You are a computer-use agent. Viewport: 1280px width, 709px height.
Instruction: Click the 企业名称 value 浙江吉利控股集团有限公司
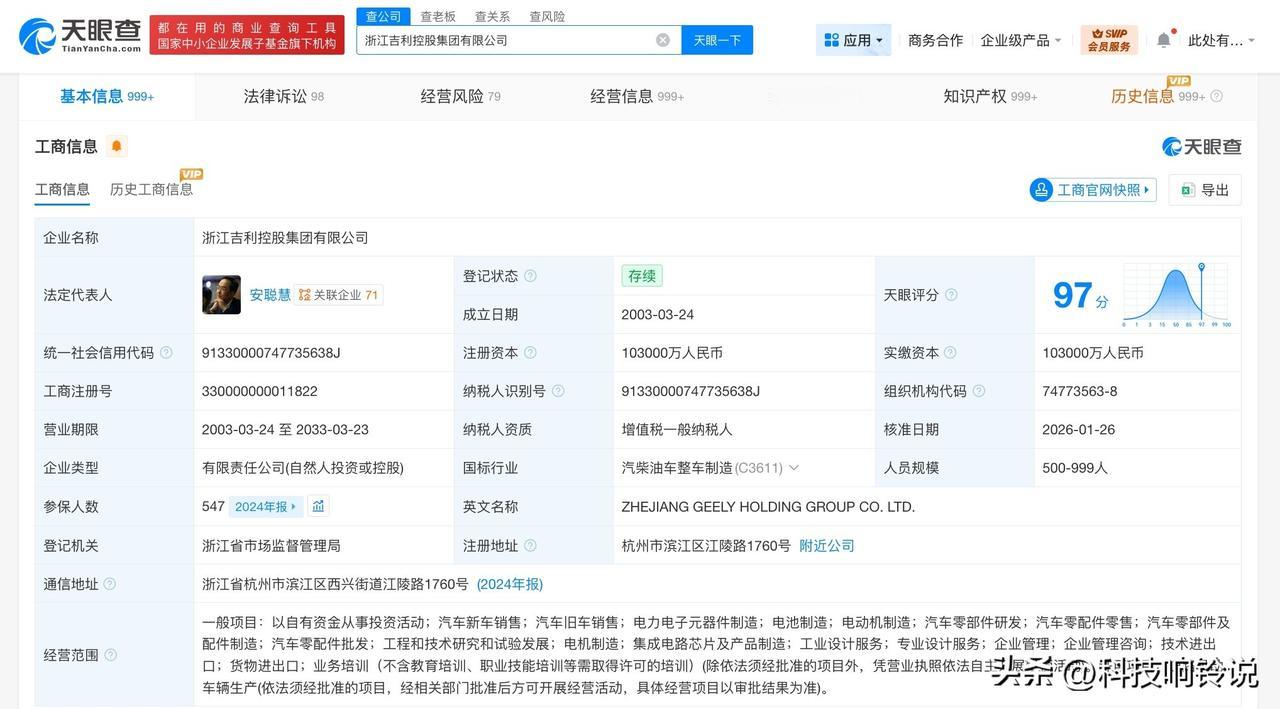(x=285, y=238)
